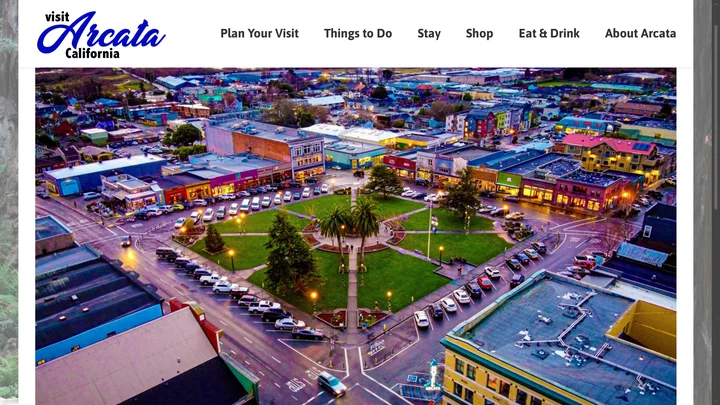Click the redwood background strip on left
720x405 pixels.
[9, 202]
